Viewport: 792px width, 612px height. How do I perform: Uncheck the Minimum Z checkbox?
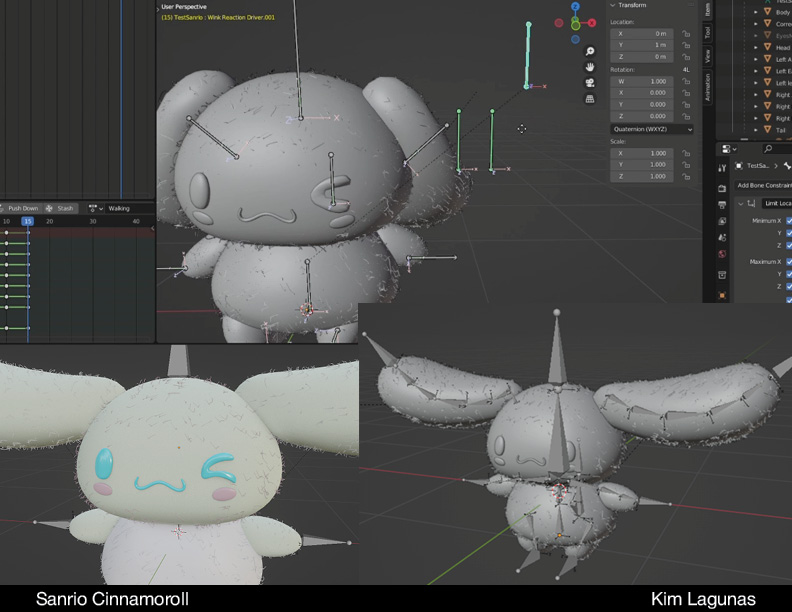click(x=789, y=245)
